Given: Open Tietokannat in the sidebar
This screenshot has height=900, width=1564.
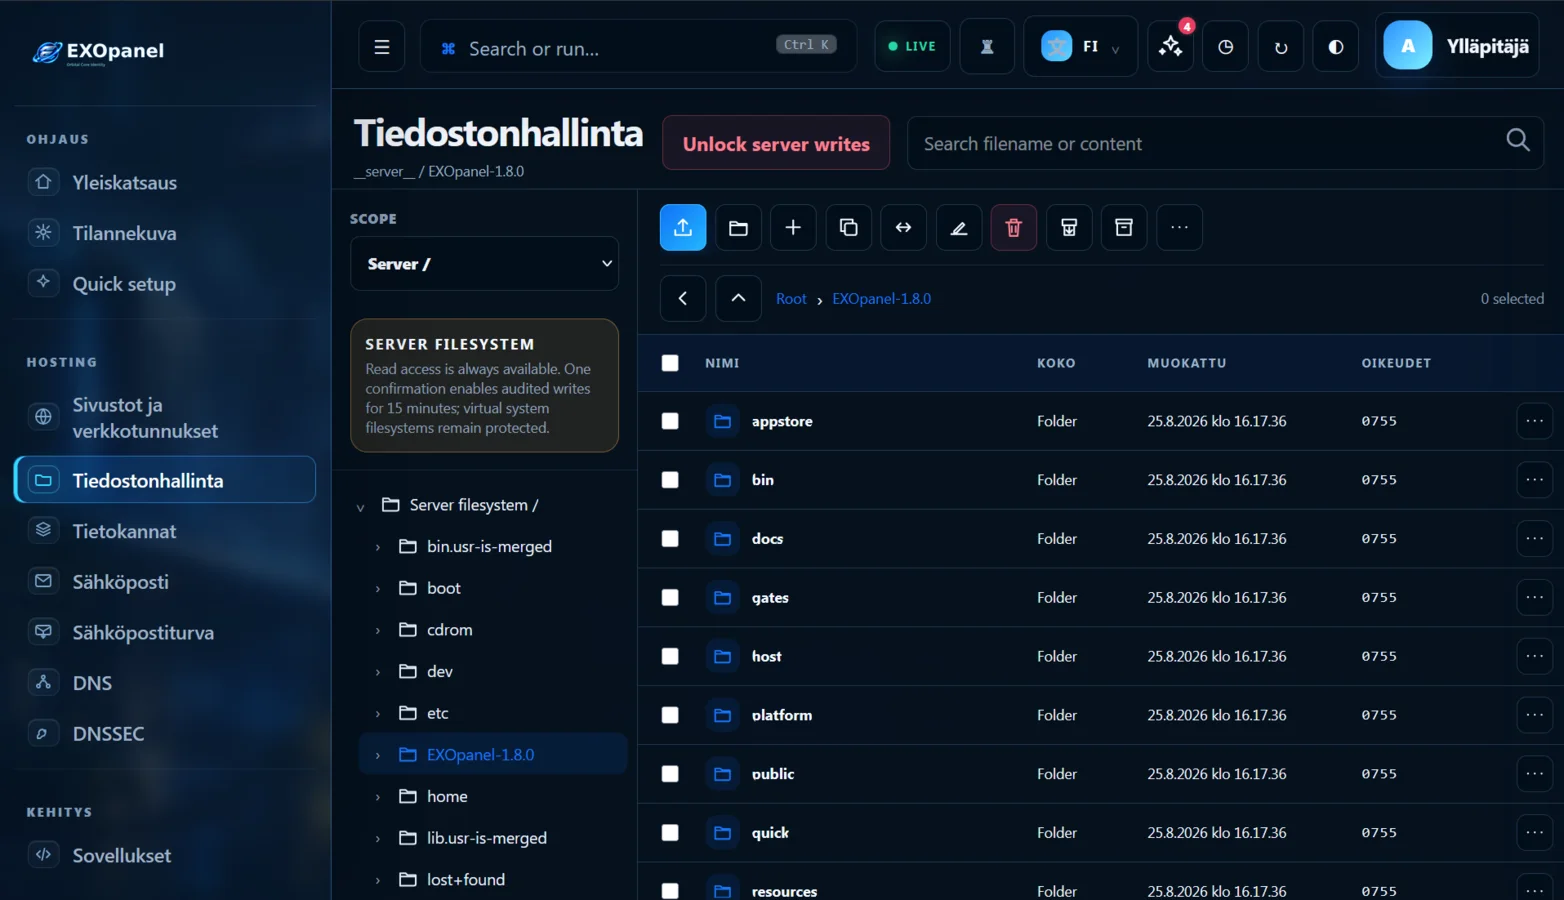Looking at the screenshot, I should point(165,531).
